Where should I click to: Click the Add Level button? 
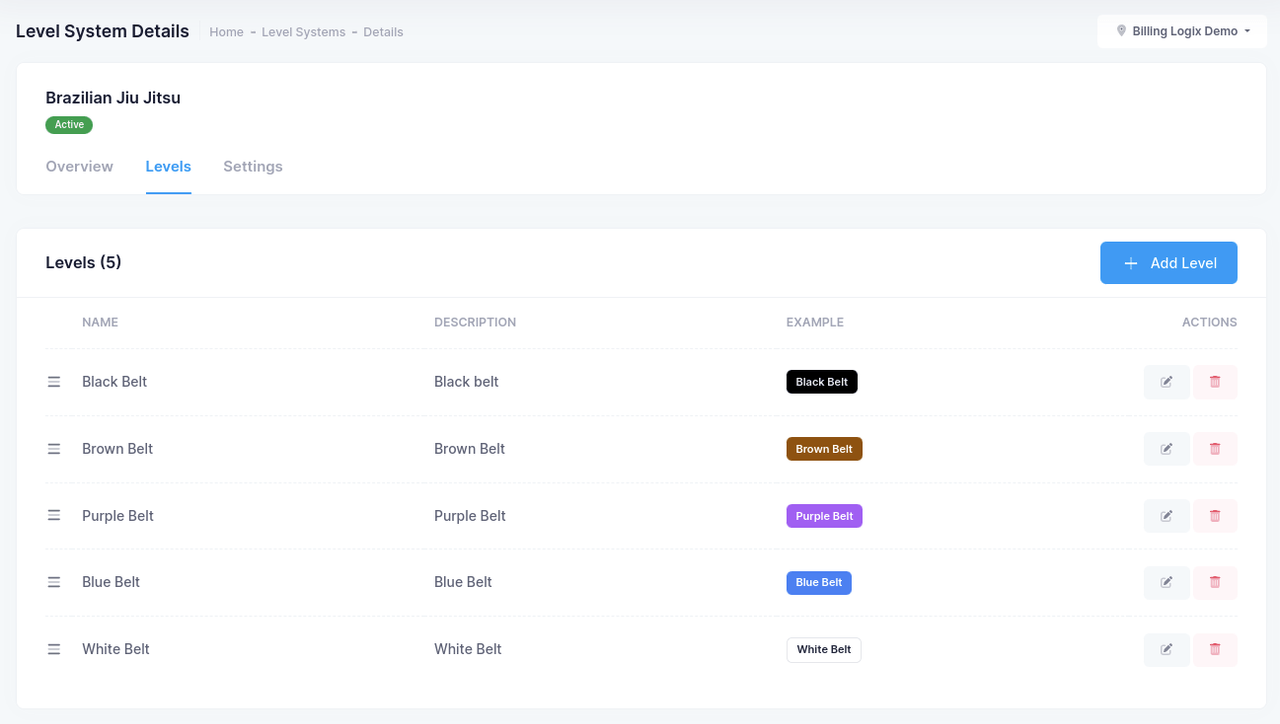click(1168, 263)
